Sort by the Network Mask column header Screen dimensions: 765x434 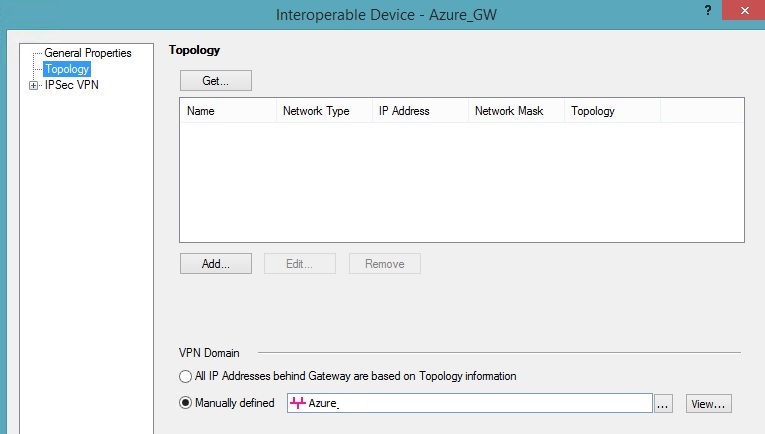pyautogui.click(x=516, y=111)
